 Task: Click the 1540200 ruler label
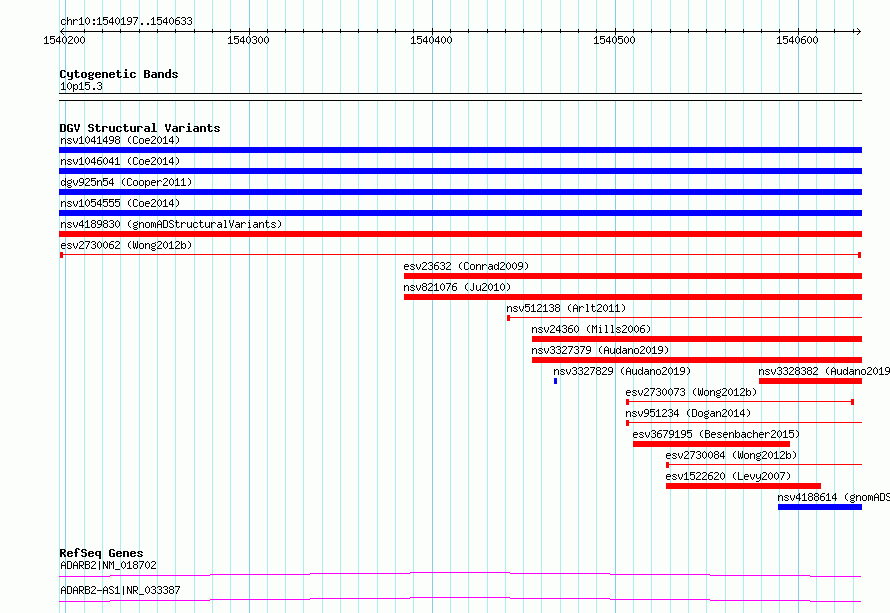(x=64, y=40)
